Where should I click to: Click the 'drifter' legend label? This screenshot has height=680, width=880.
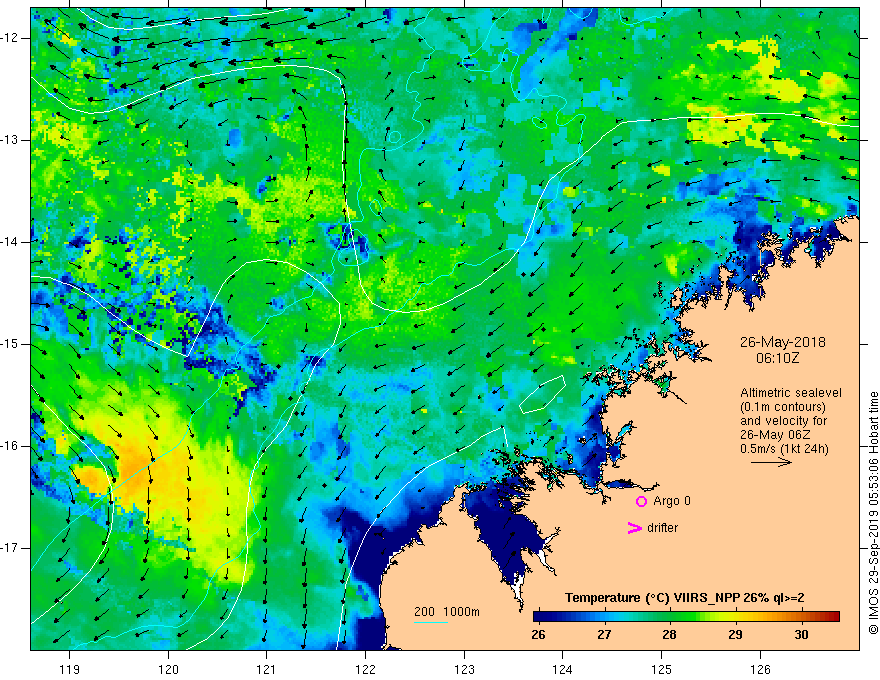click(662, 528)
